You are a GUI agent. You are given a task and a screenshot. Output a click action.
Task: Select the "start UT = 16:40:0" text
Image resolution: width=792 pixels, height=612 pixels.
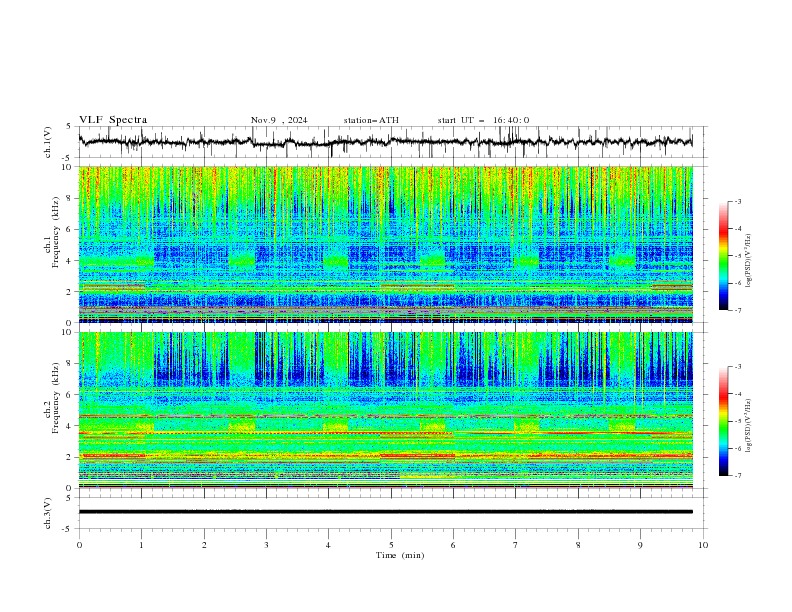(x=483, y=120)
